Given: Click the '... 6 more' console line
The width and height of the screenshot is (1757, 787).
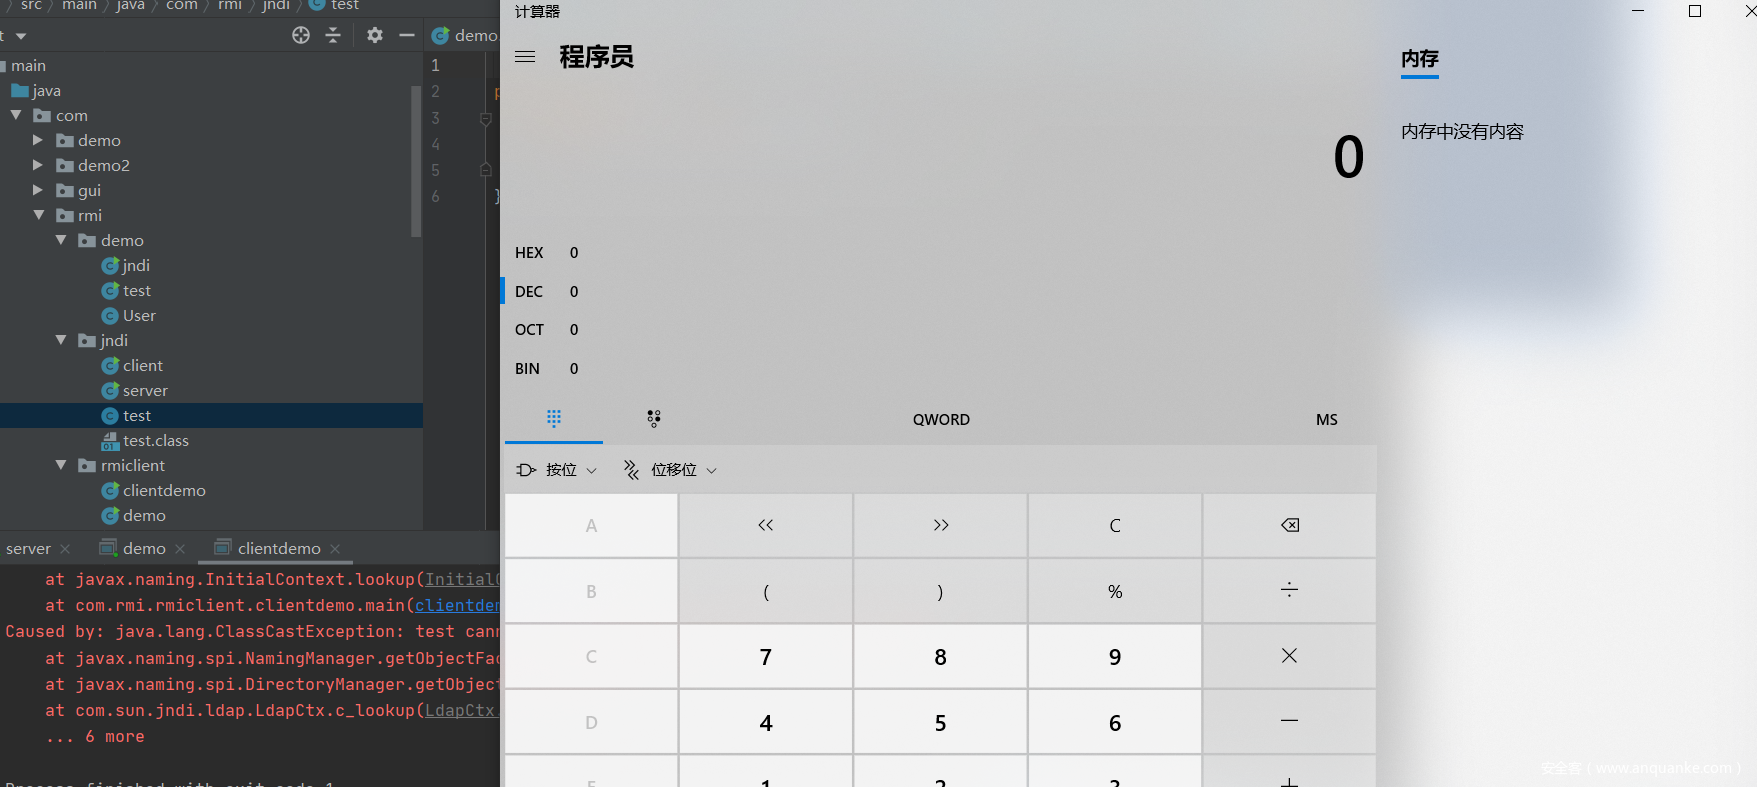Looking at the screenshot, I should [95, 737].
